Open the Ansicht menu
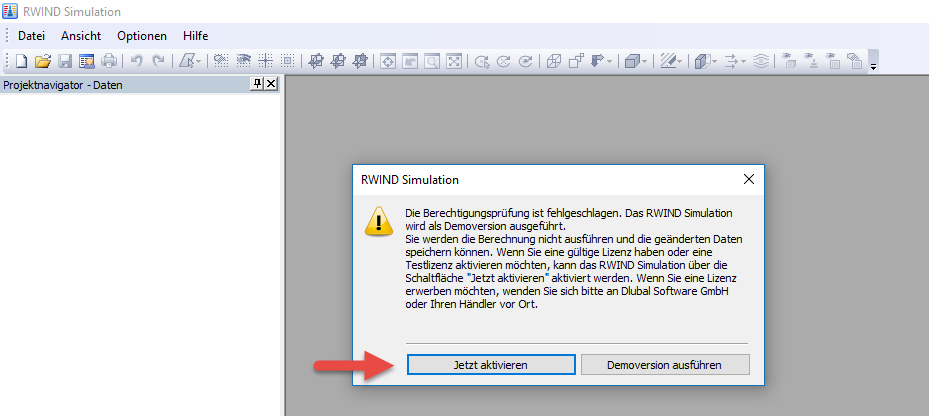The height and width of the screenshot is (416, 929). [81, 36]
